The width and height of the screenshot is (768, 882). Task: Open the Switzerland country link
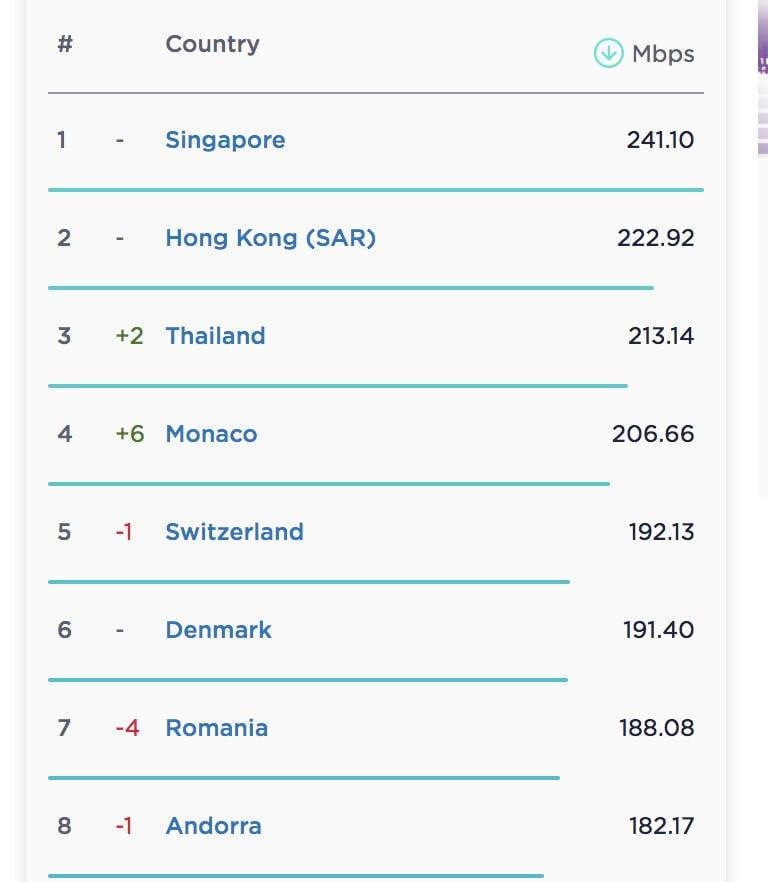pos(234,532)
